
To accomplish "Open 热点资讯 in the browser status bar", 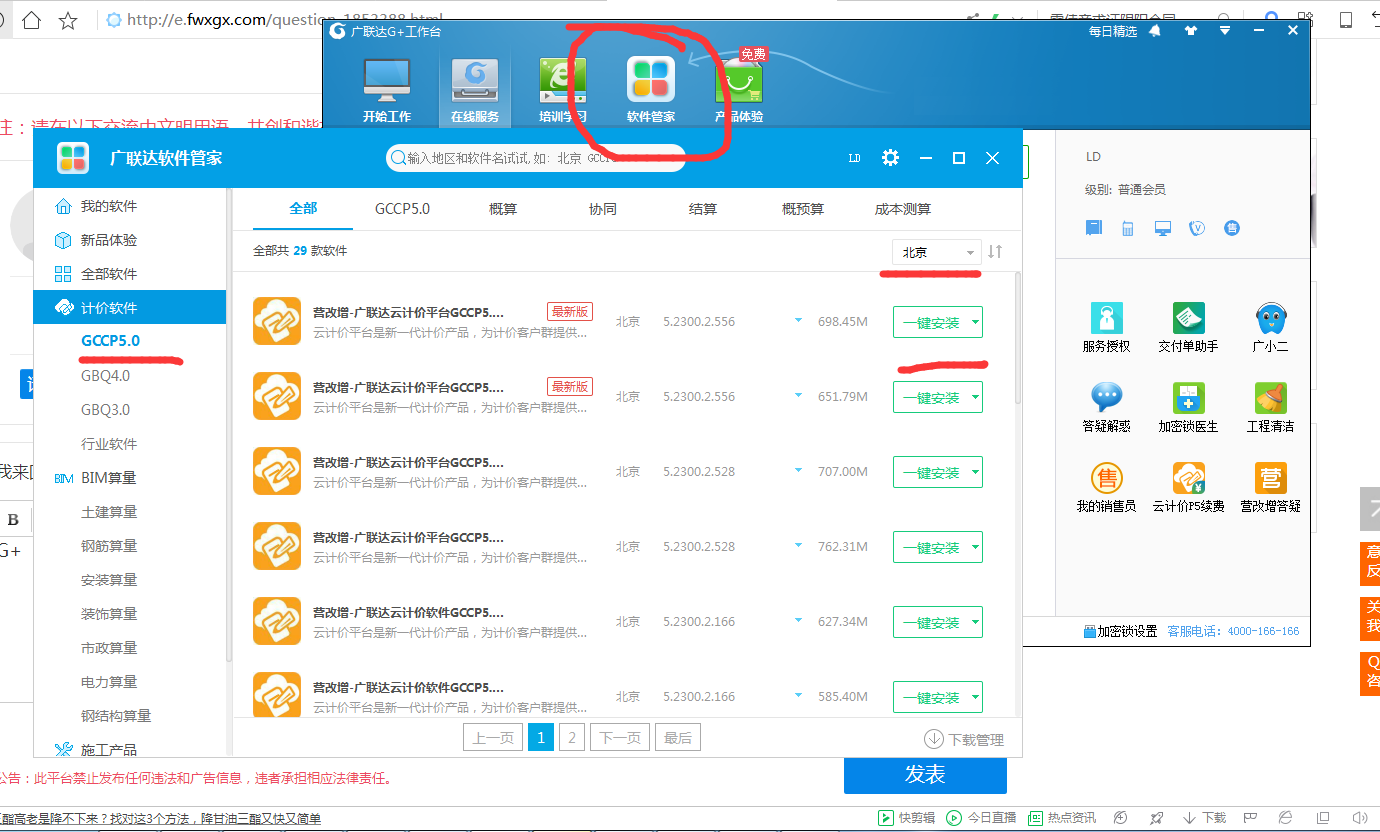I will 1062,818.
